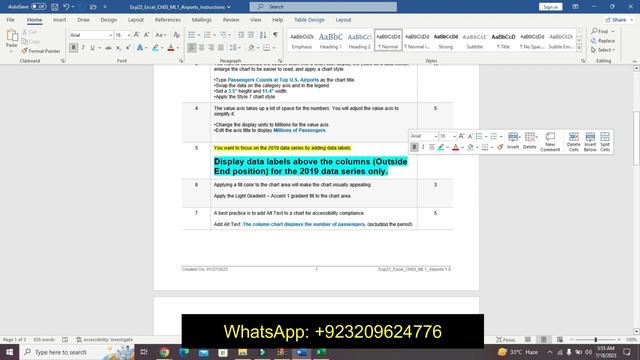Click the ribbon Shrink Font icon
The width and height of the screenshot is (640, 360).
[x=147, y=35]
